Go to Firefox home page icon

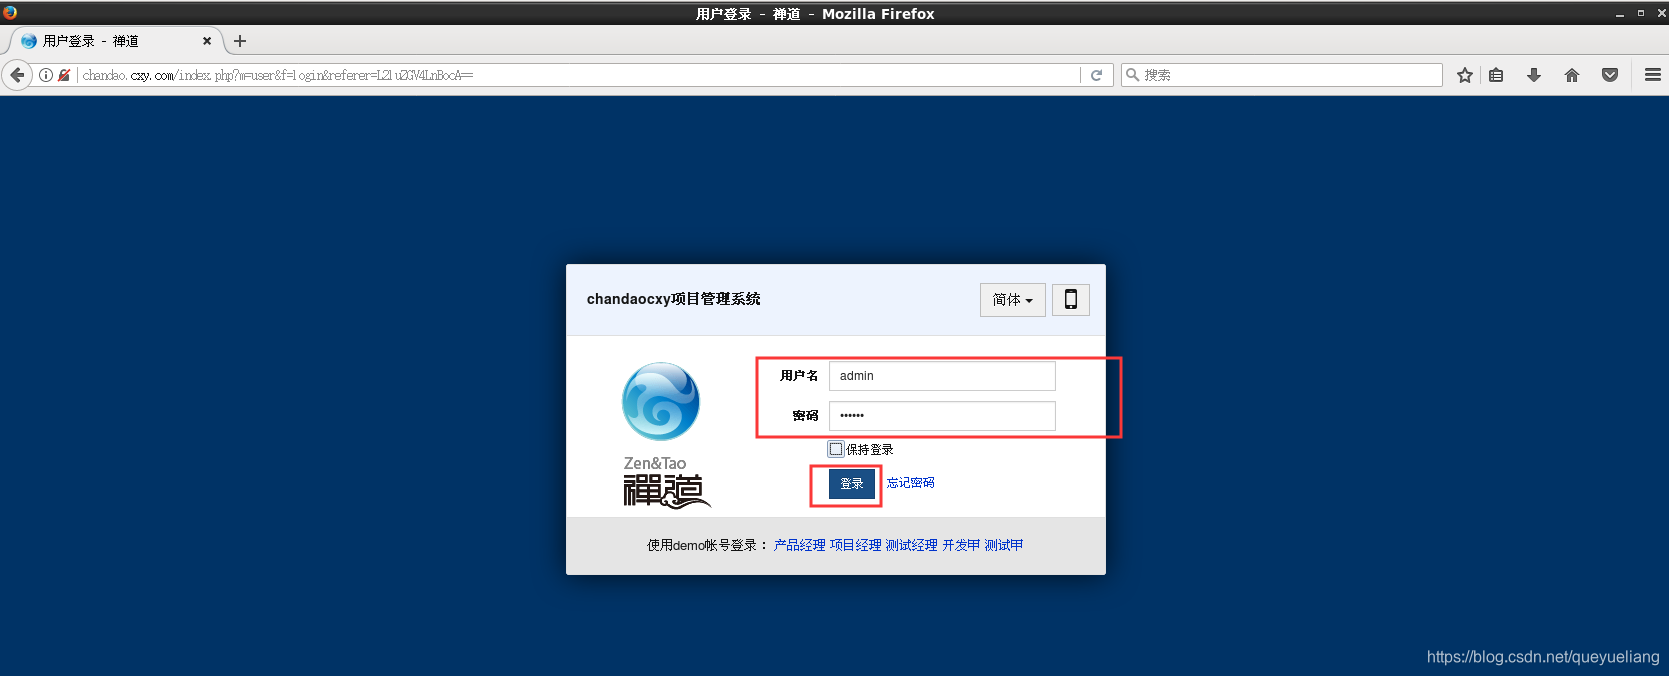point(1572,75)
